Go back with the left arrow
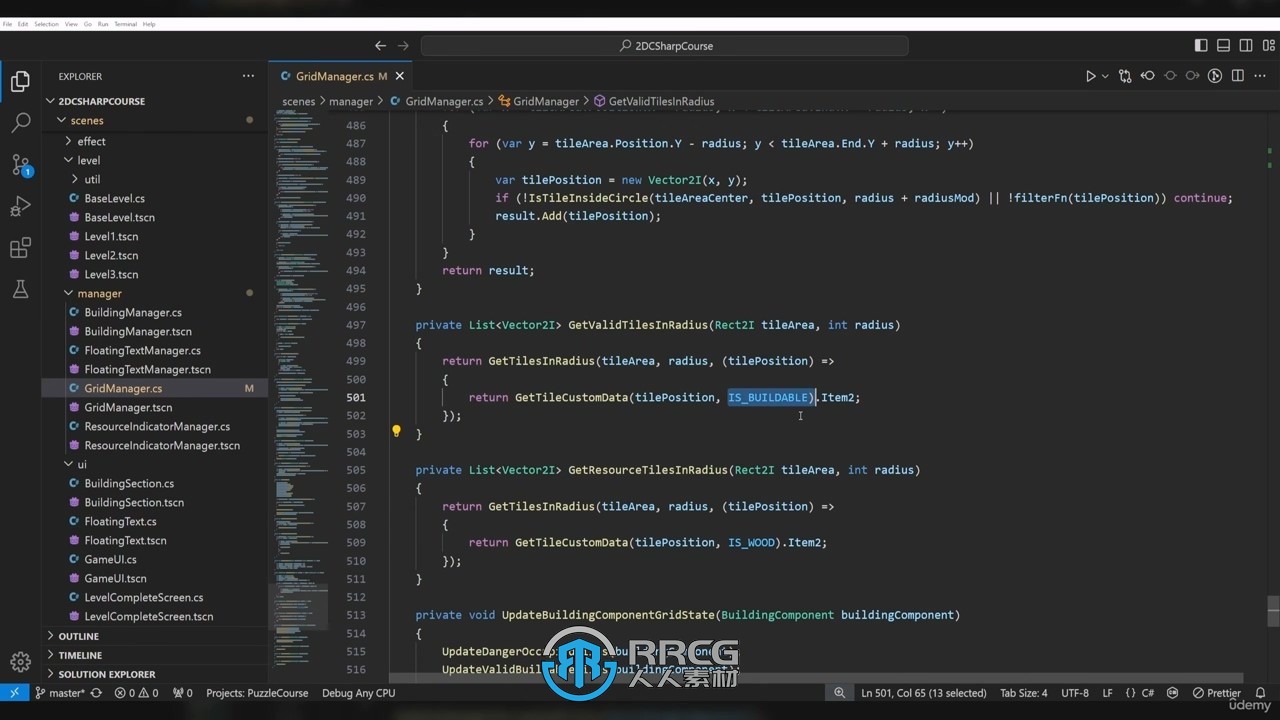Screen dimensions: 1280x720 pos(380,46)
